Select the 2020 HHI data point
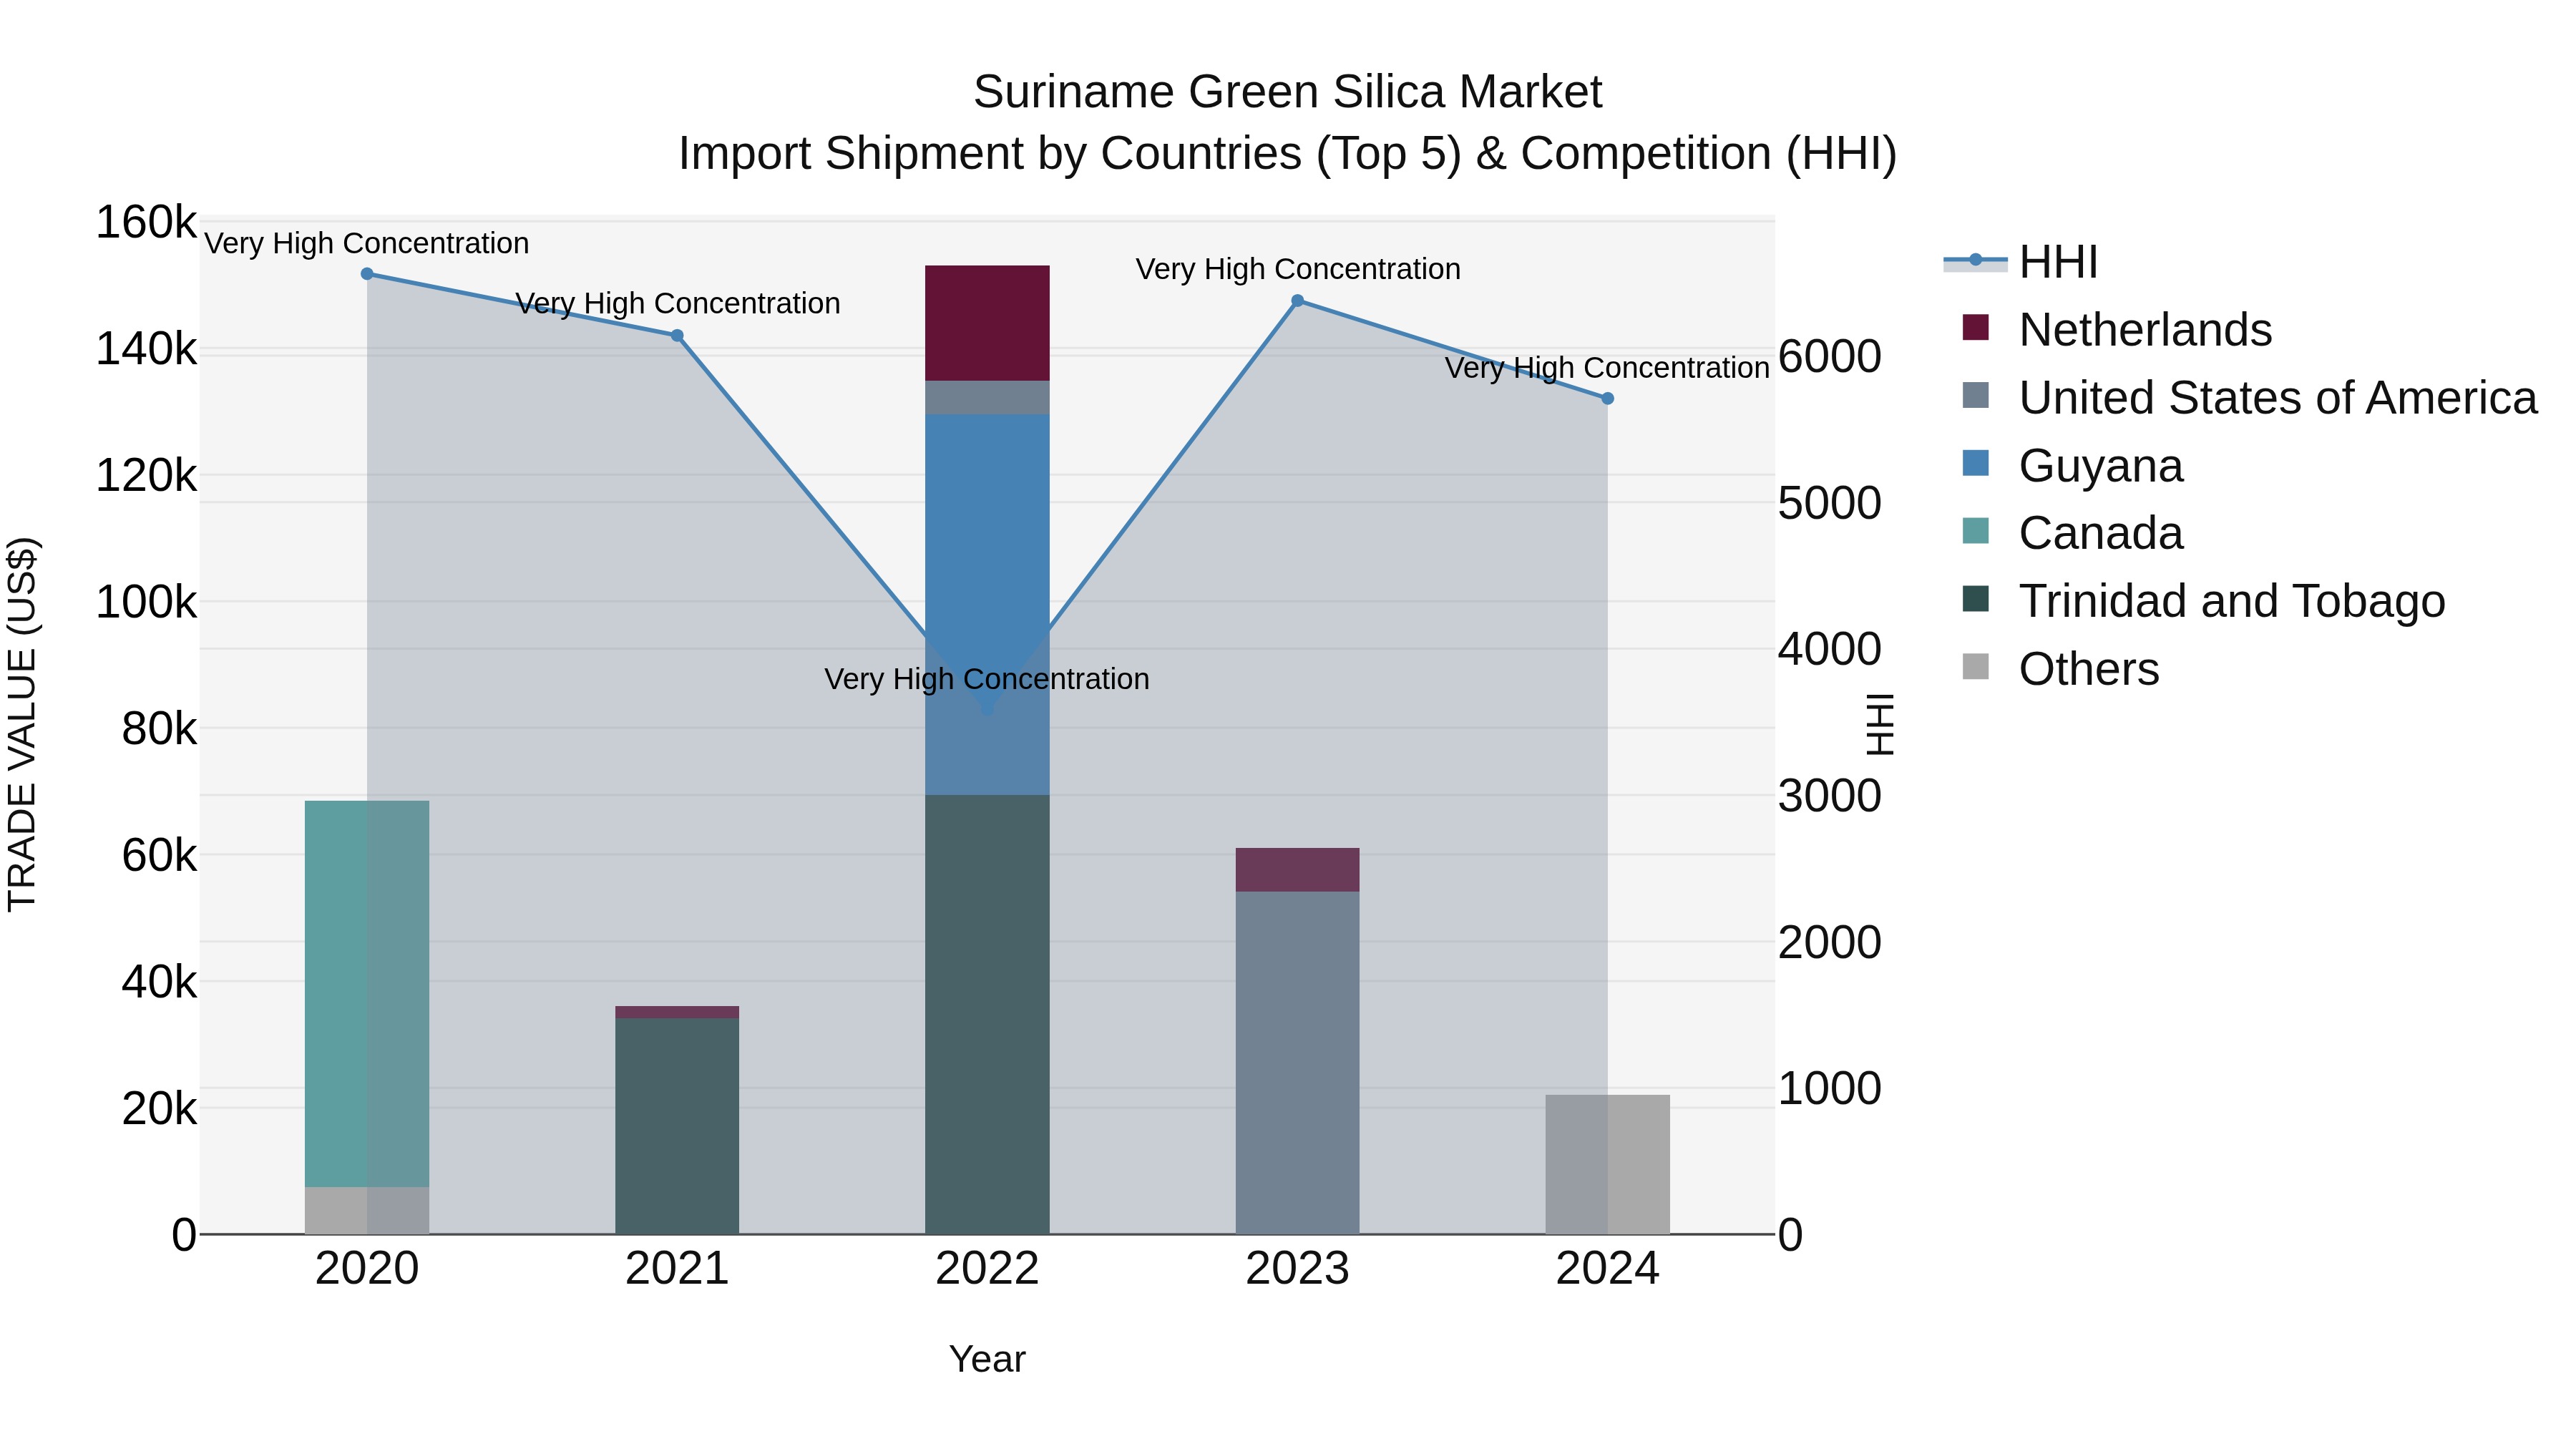Viewport: 2576px width, 1449px height. [x=367, y=274]
